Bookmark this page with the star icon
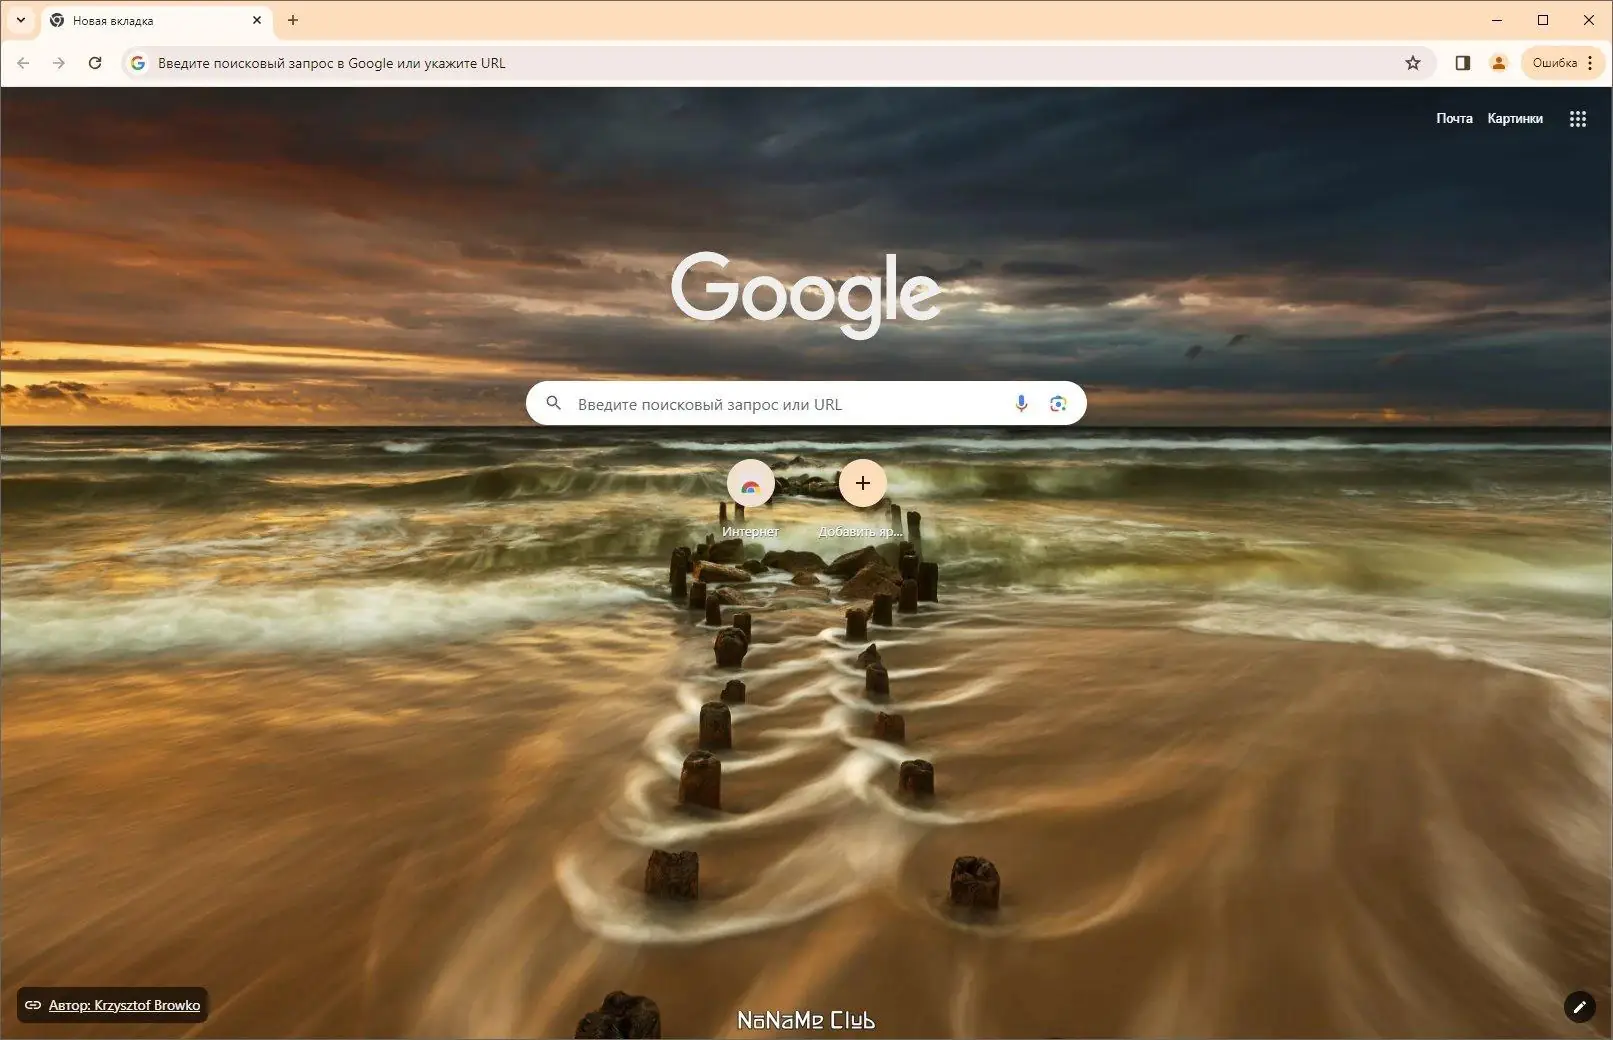Image resolution: width=1613 pixels, height=1040 pixels. click(x=1413, y=62)
